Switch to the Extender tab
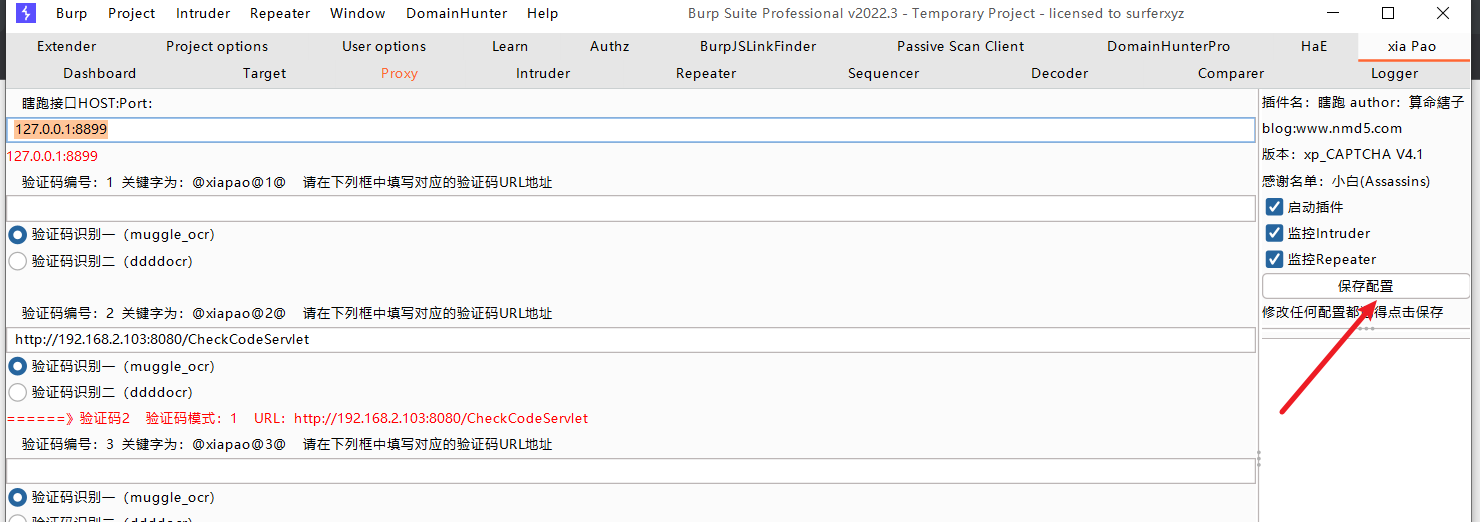This screenshot has width=1480, height=522. tap(67, 46)
